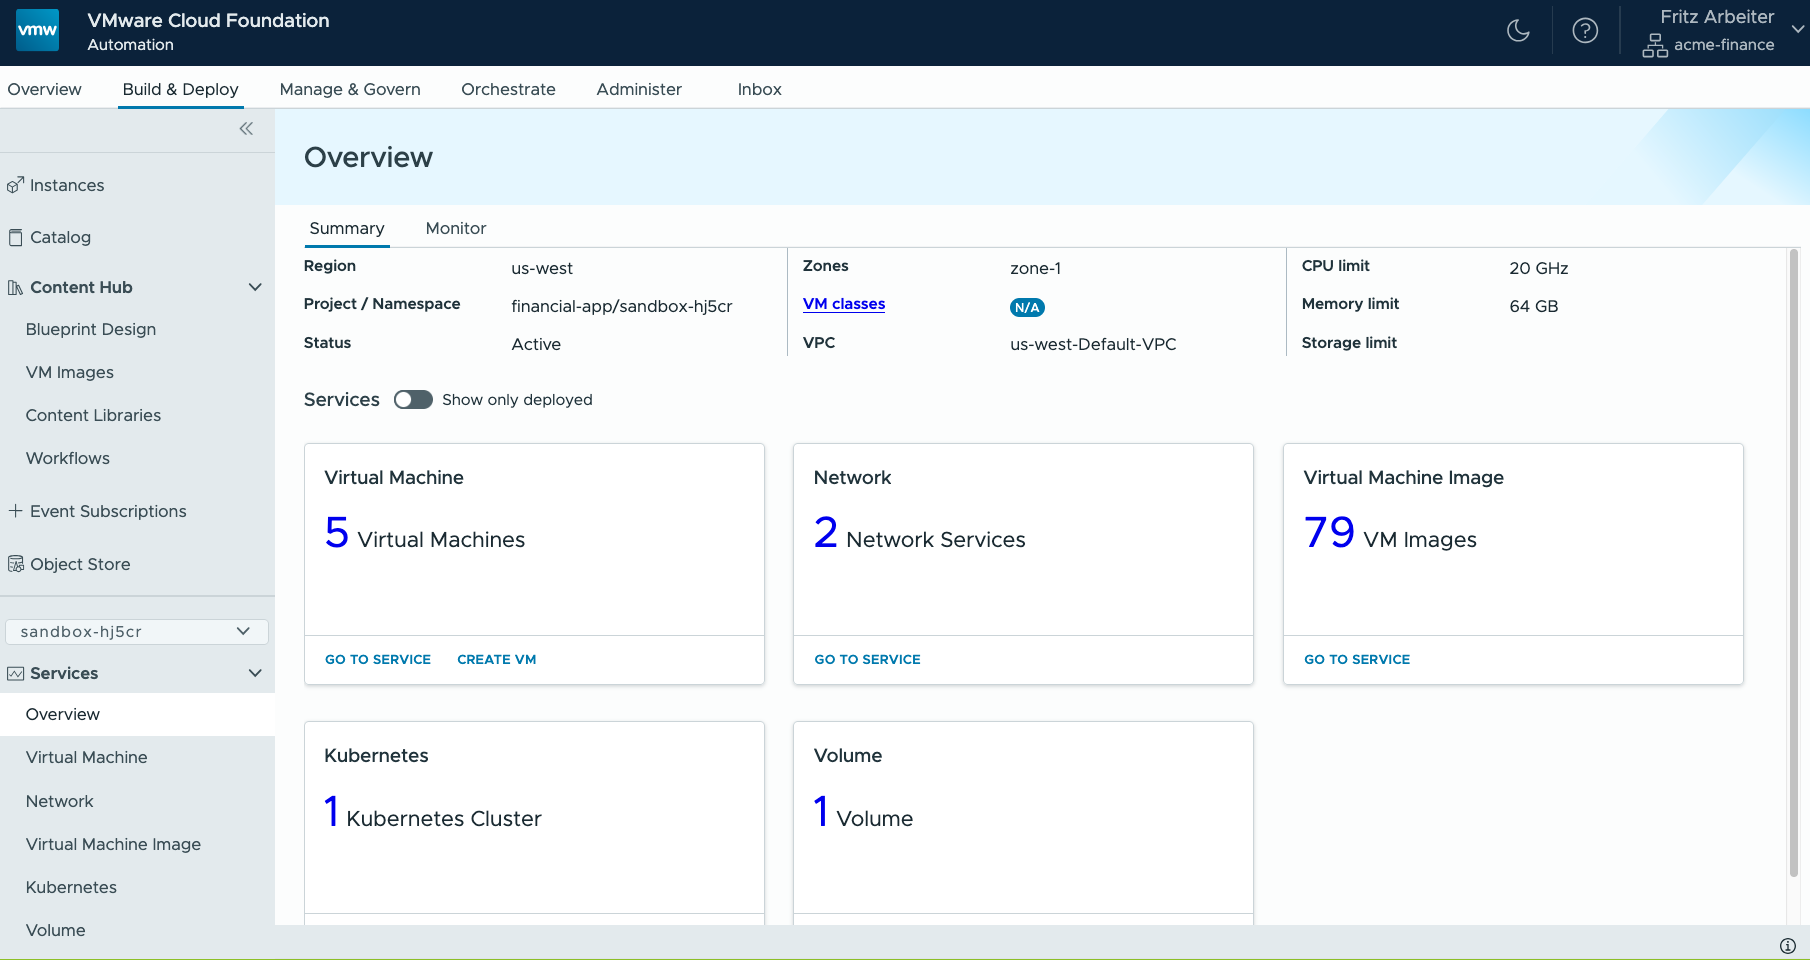The image size is (1810, 960).
Task: Click the Services panel icon in the sidebar
Action: click(x=14, y=673)
